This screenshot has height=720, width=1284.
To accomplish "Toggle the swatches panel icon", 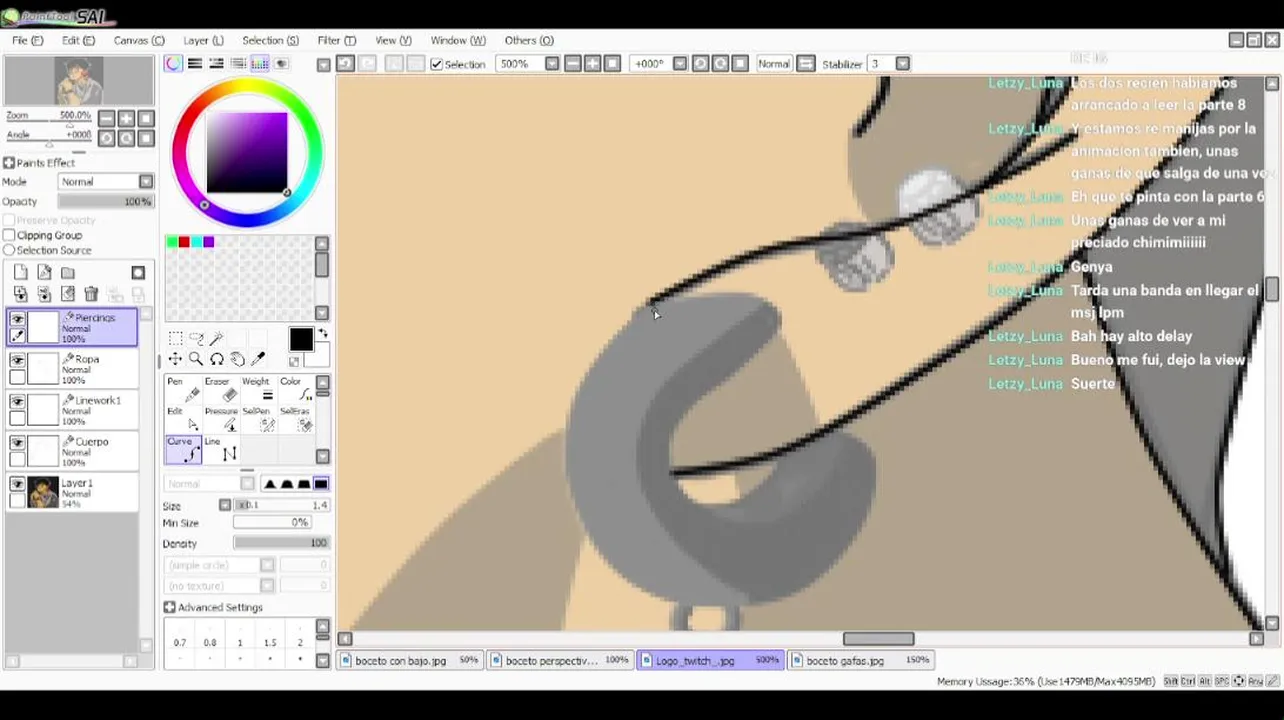I will click(x=260, y=63).
